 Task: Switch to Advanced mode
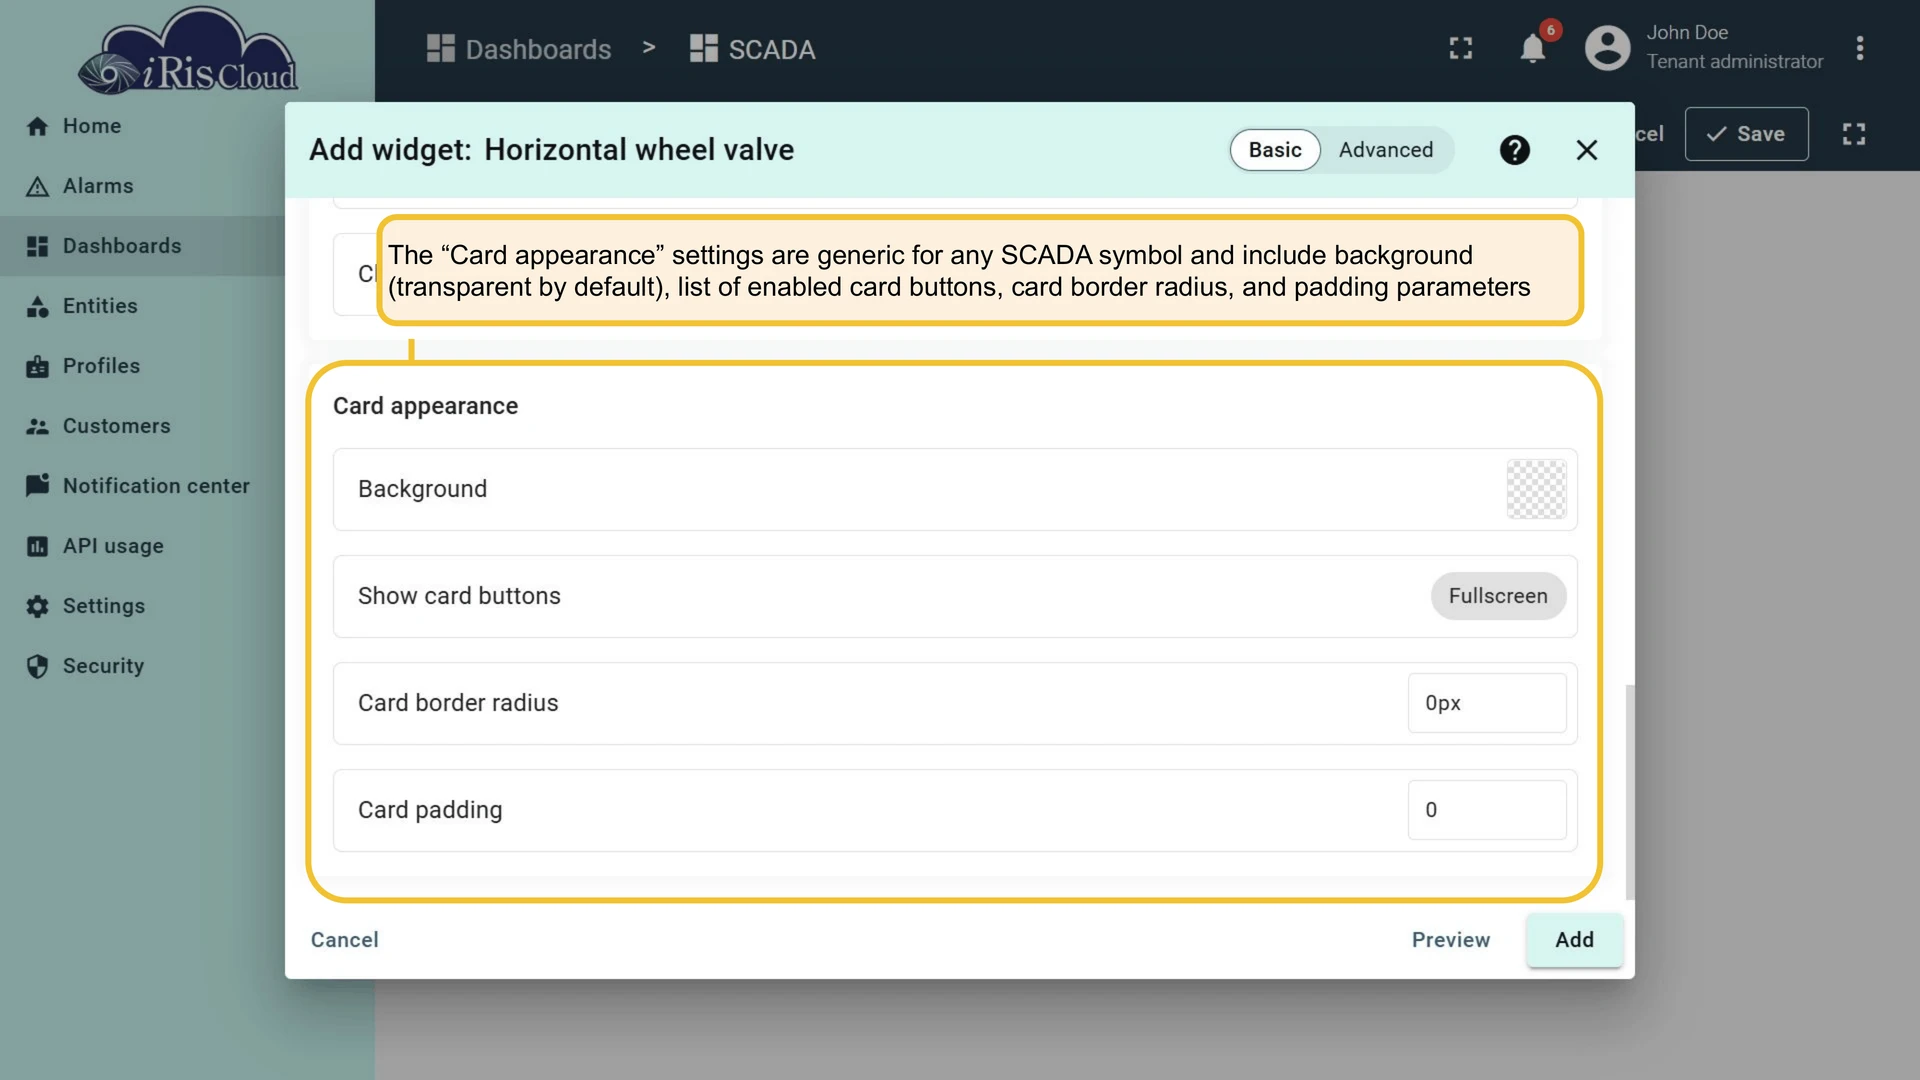[x=1386, y=150]
